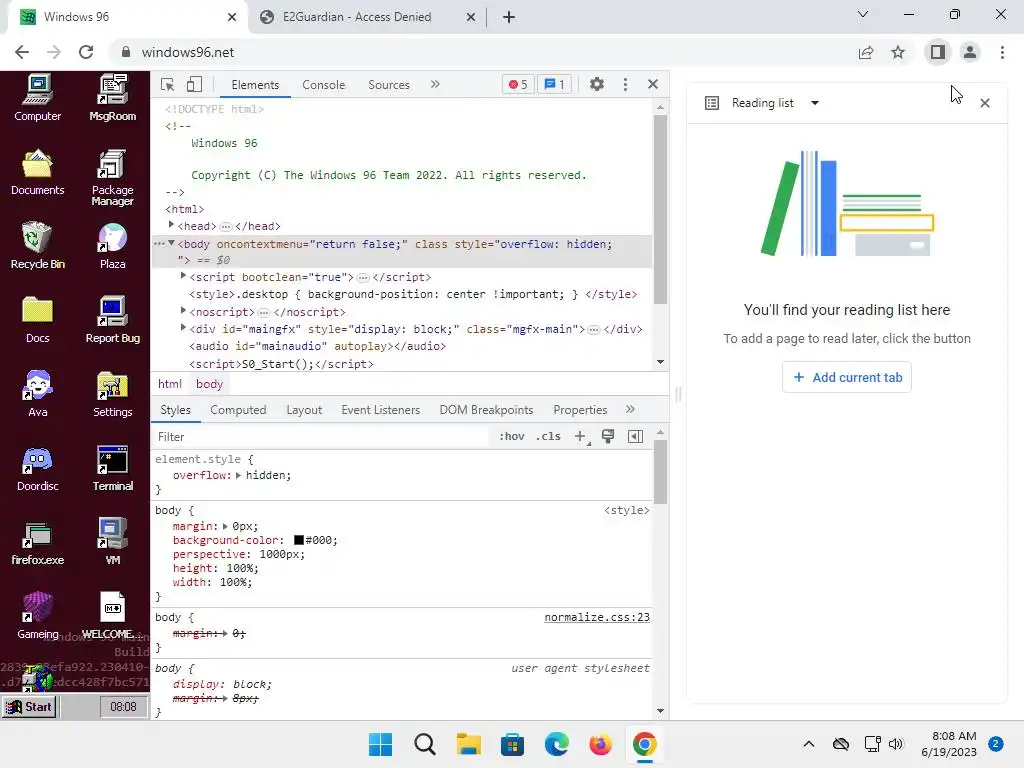This screenshot has width=1024, height=768.
Task: Launch Package Manager desktop icon
Action: [112, 178]
